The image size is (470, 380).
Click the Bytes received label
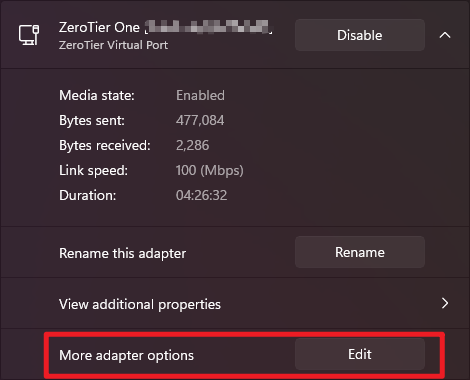[105, 145]
